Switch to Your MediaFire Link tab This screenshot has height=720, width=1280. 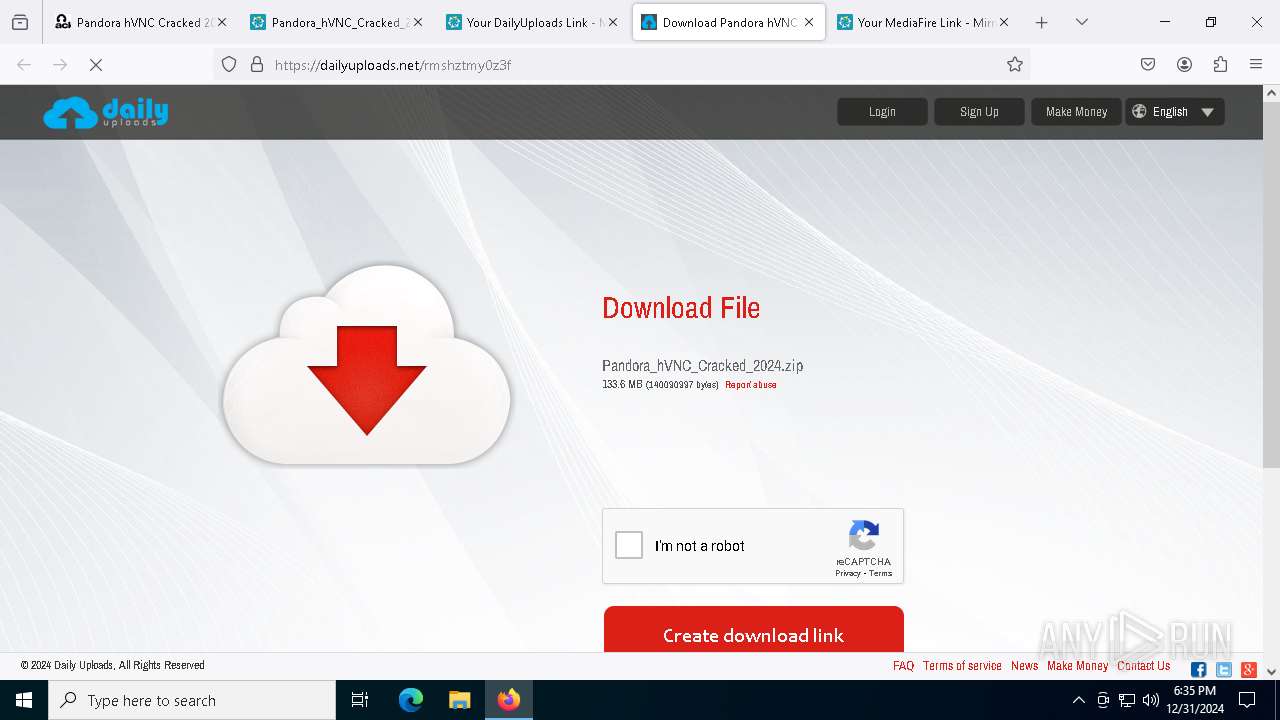coord(923,22)
